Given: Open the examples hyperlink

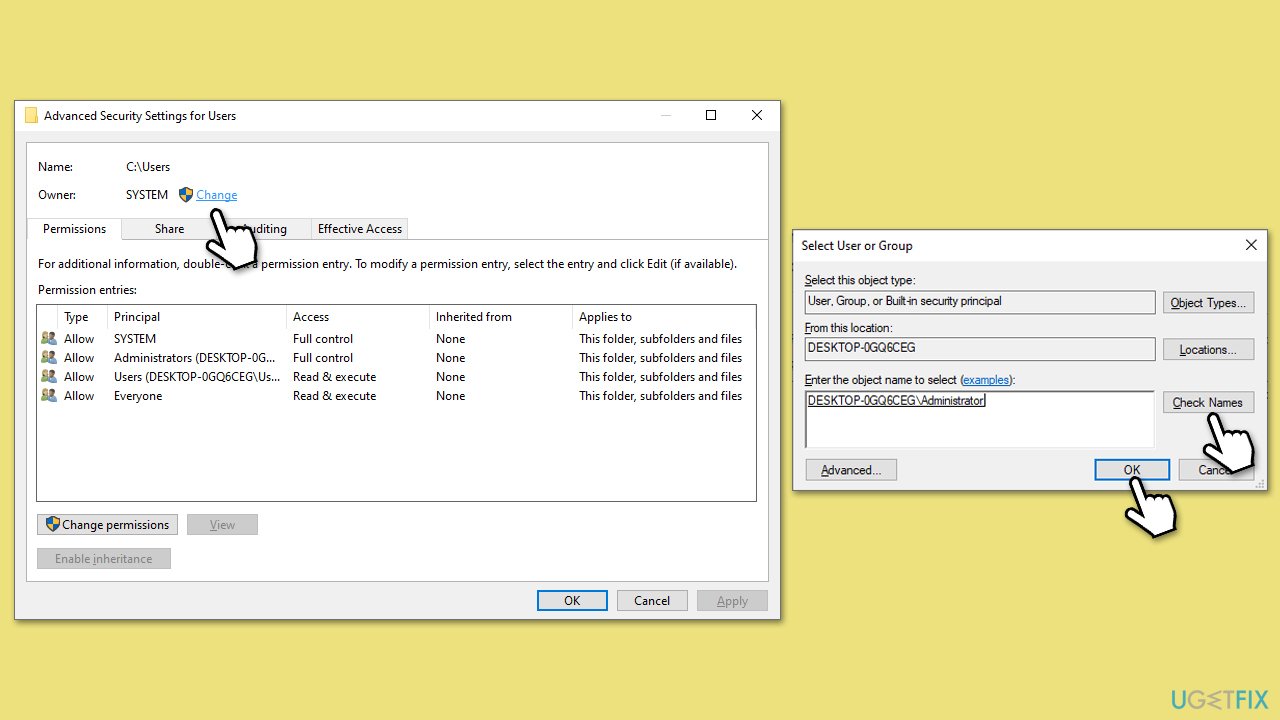Looking at the screenshot, I should 986,381.
